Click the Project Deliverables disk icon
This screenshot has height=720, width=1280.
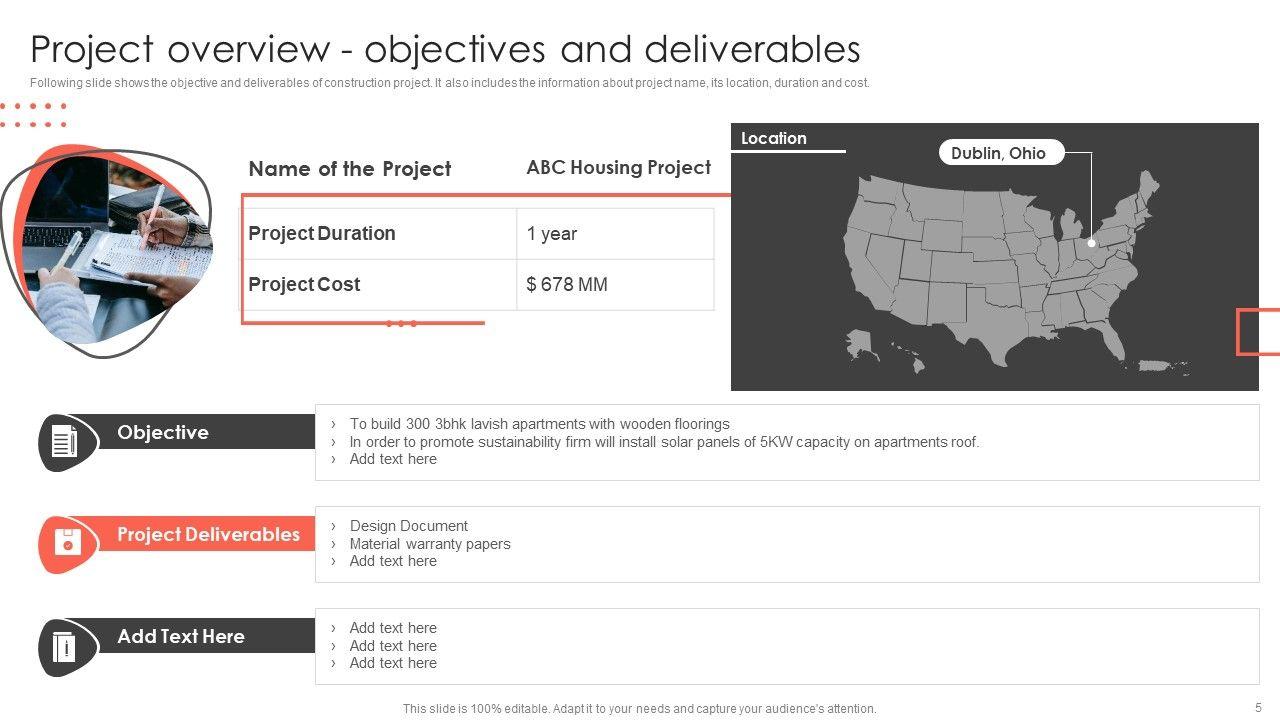(x=67, y=543)
